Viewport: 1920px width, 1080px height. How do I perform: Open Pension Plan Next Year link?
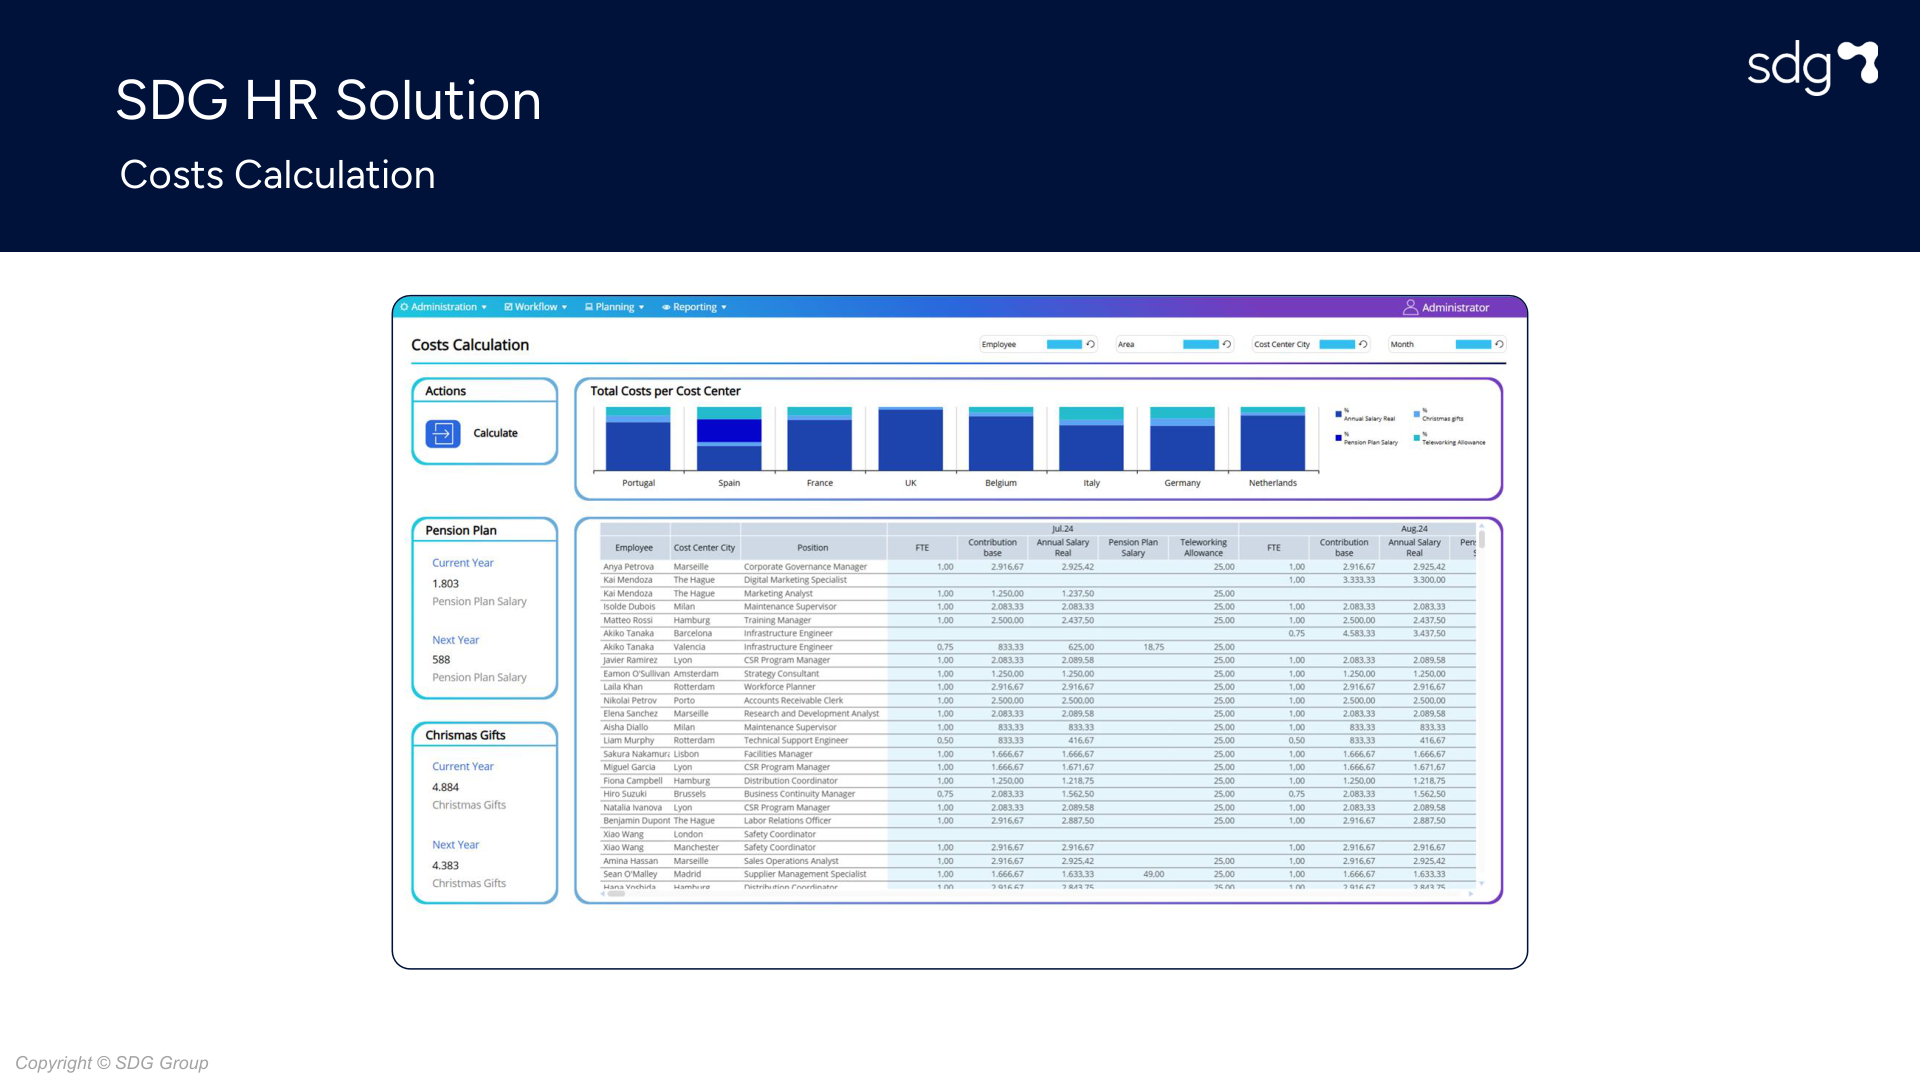[455, 640]
